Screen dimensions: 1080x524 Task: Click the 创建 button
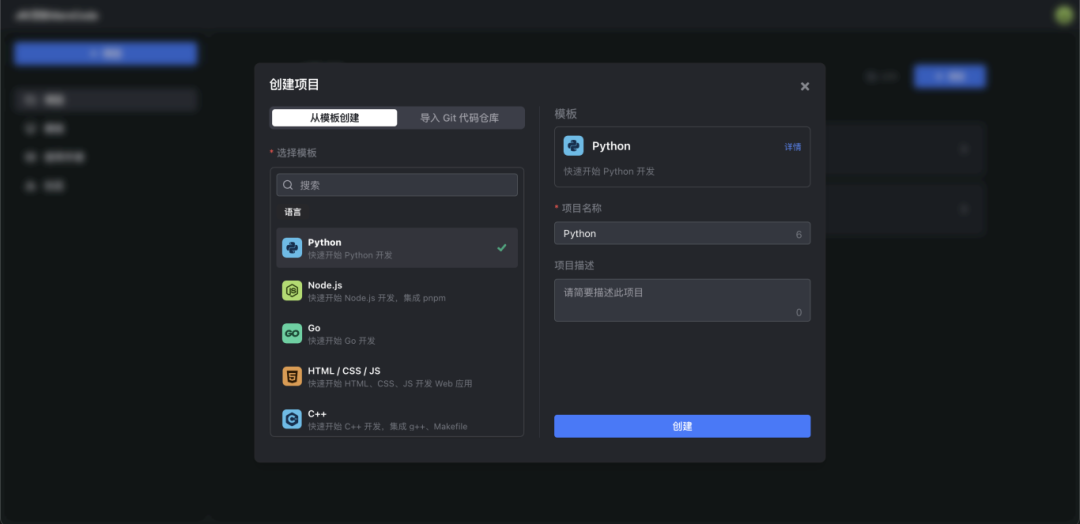click(682, 426)
